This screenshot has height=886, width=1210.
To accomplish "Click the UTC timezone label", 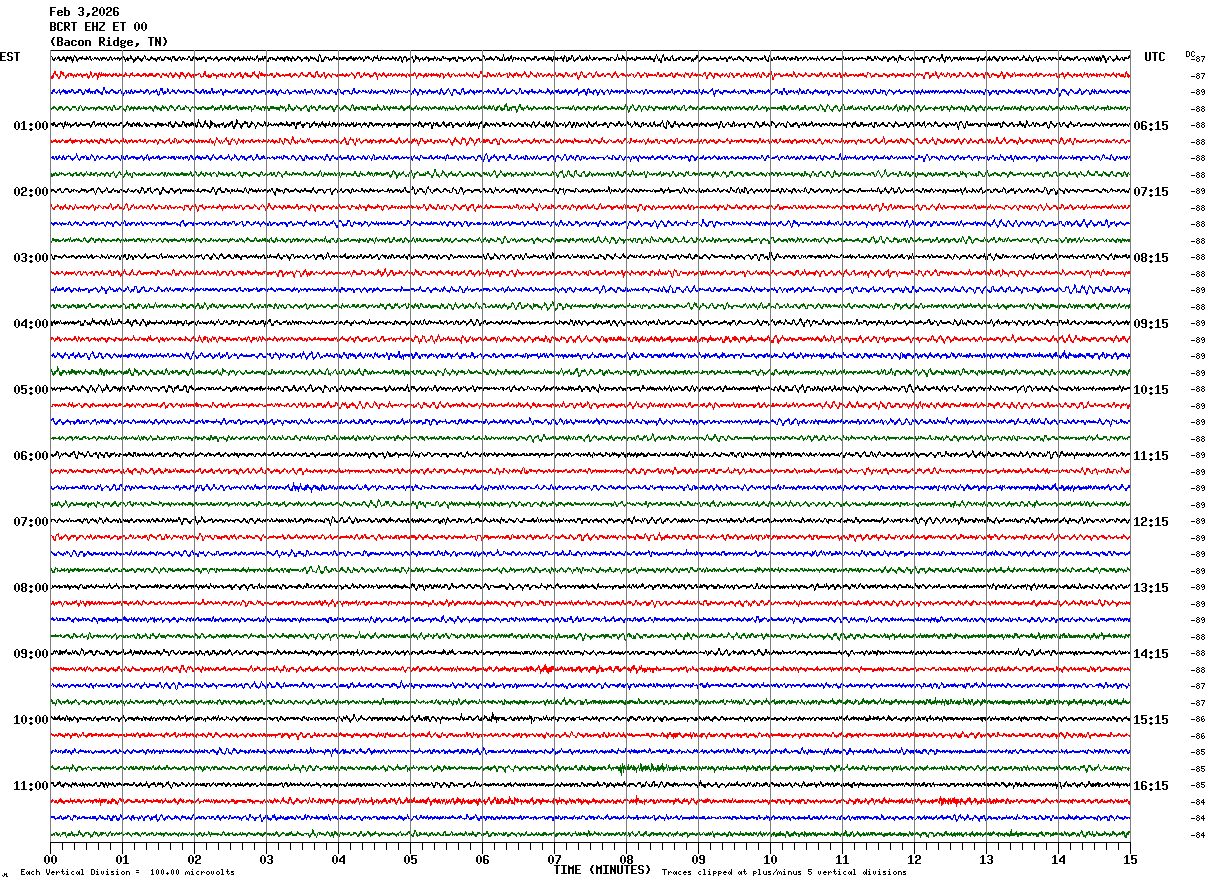I will pos(1155,57).
